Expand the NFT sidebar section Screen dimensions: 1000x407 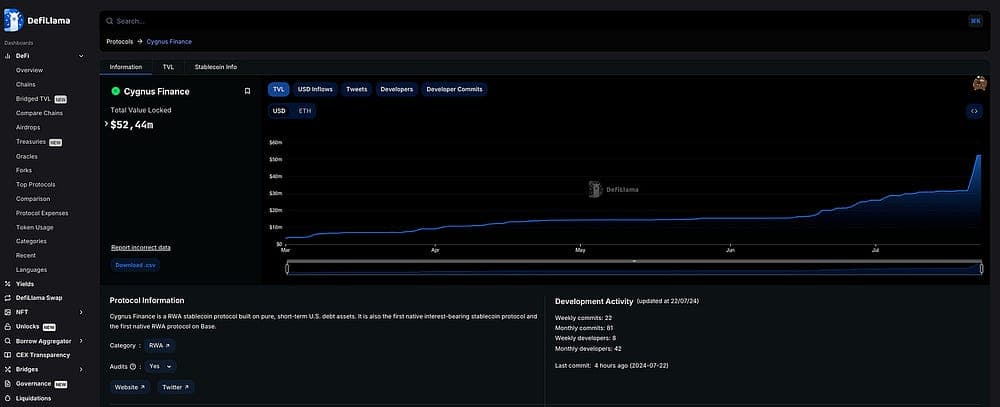81,312
